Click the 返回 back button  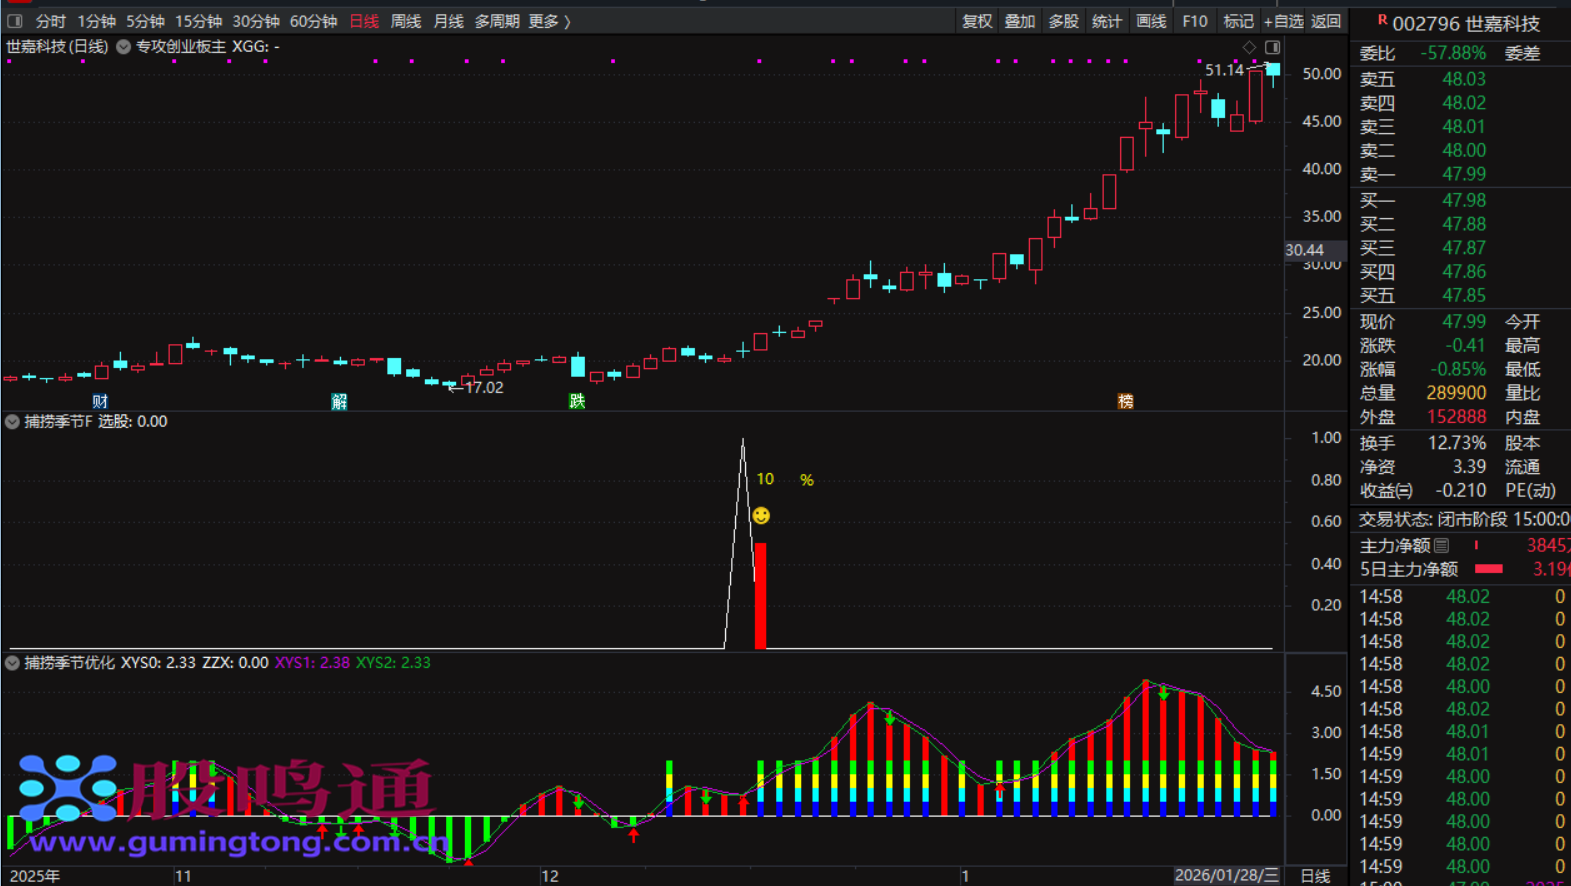point(1326,21)
